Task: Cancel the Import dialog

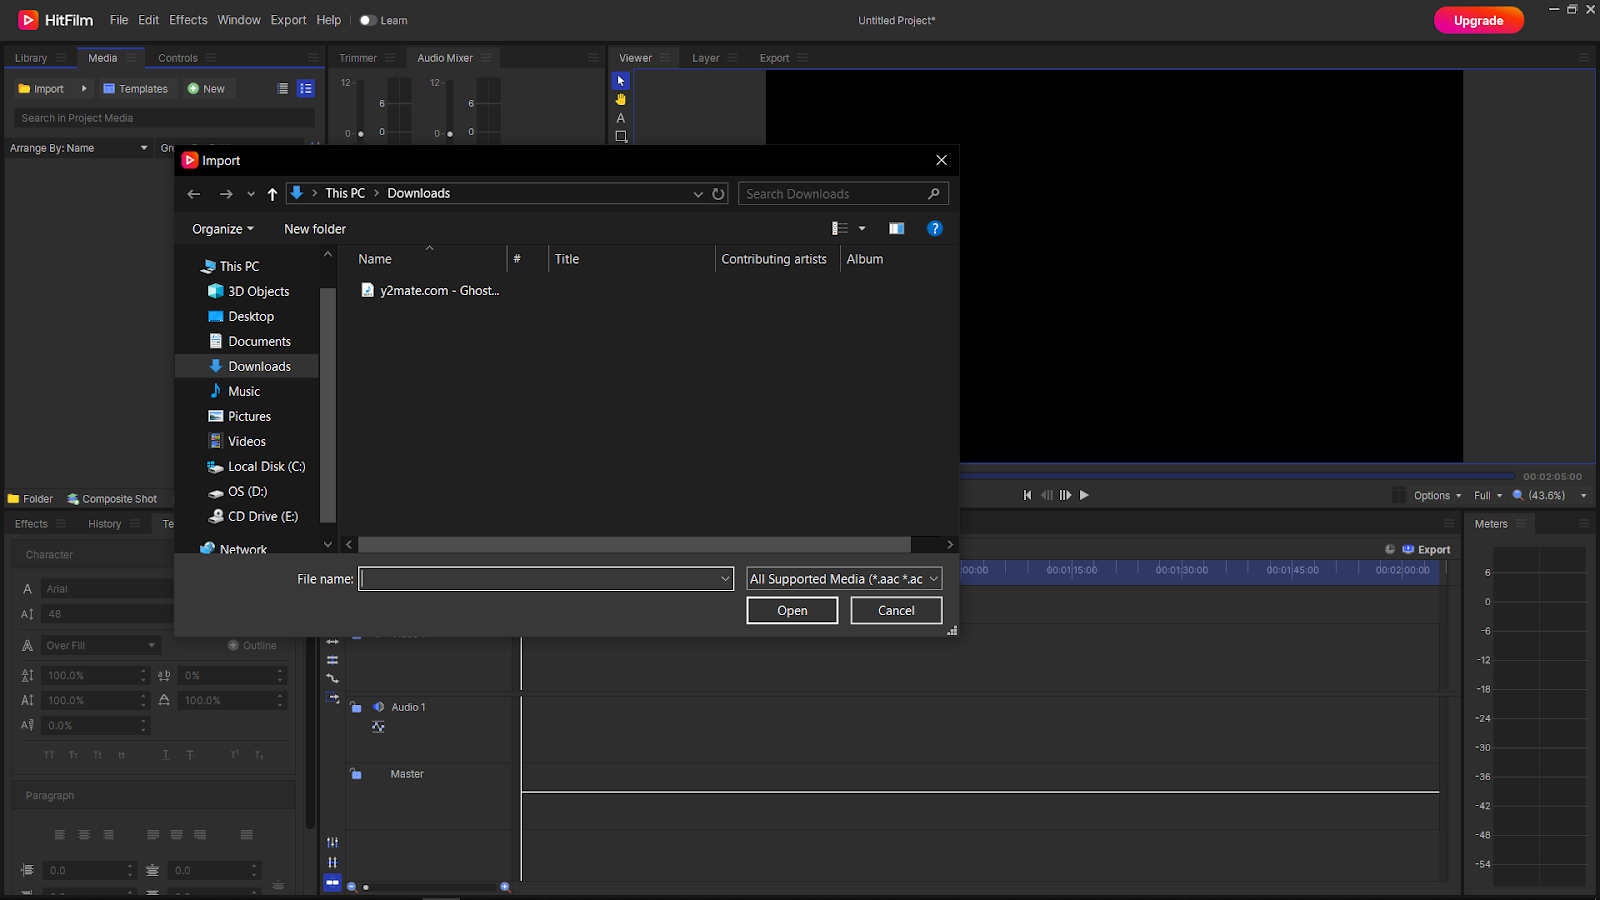Action: [x=896, y=610]
